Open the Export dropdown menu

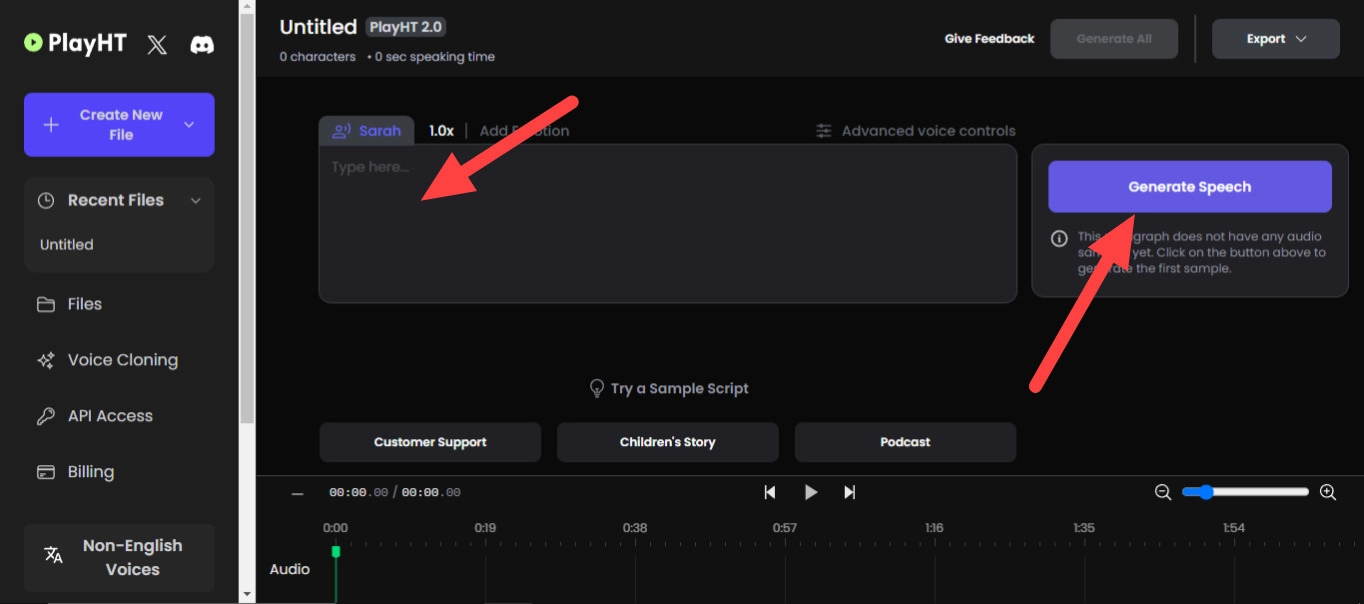(1275, 39)
